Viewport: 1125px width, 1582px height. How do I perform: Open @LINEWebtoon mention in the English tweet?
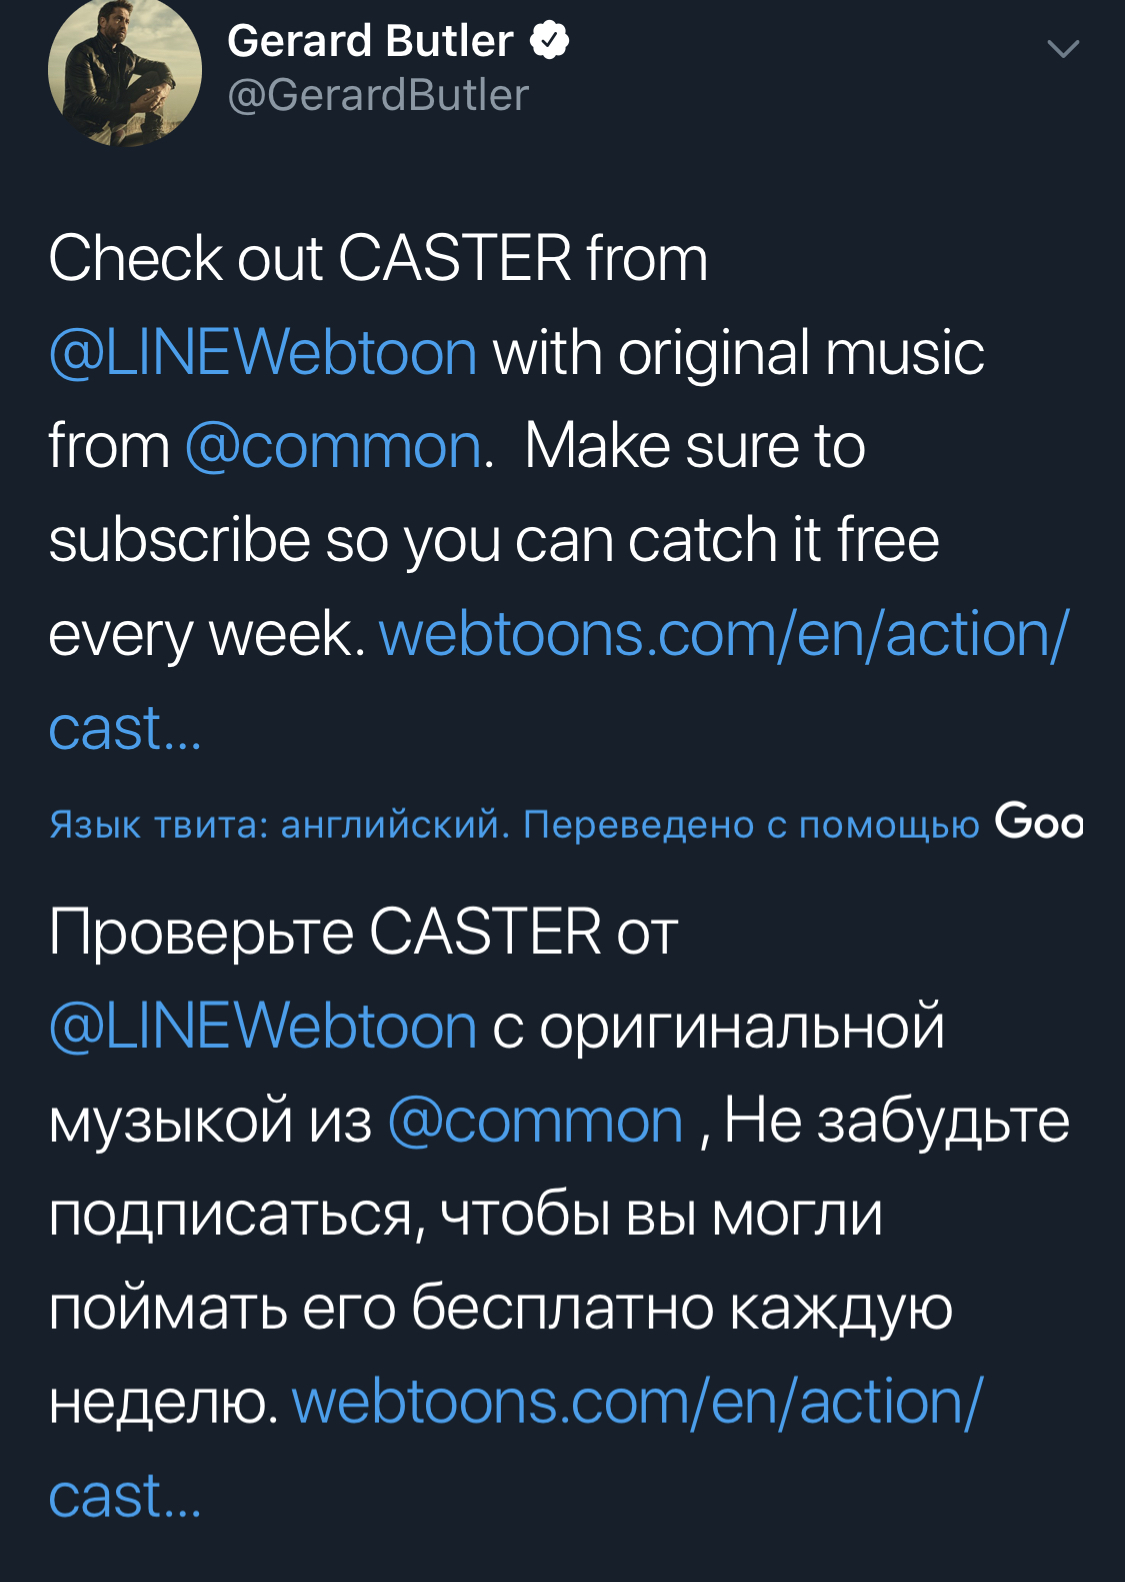(x=263, y=353)
